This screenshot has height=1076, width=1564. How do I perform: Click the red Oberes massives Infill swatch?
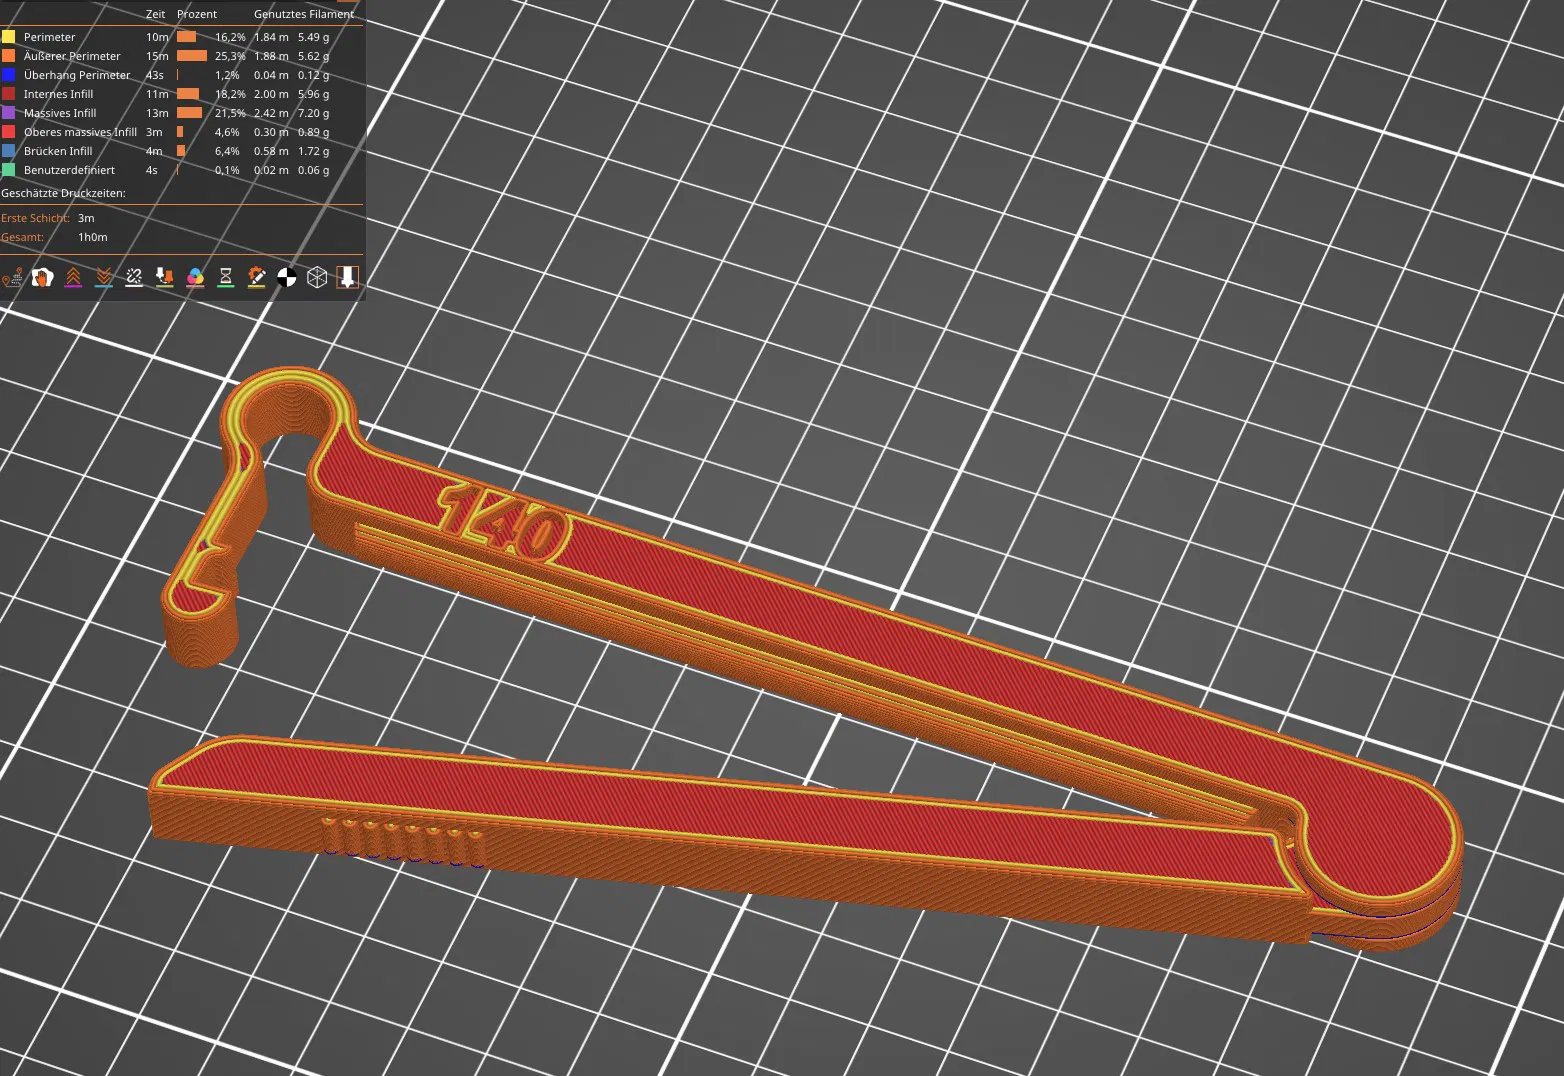point(9,132)
